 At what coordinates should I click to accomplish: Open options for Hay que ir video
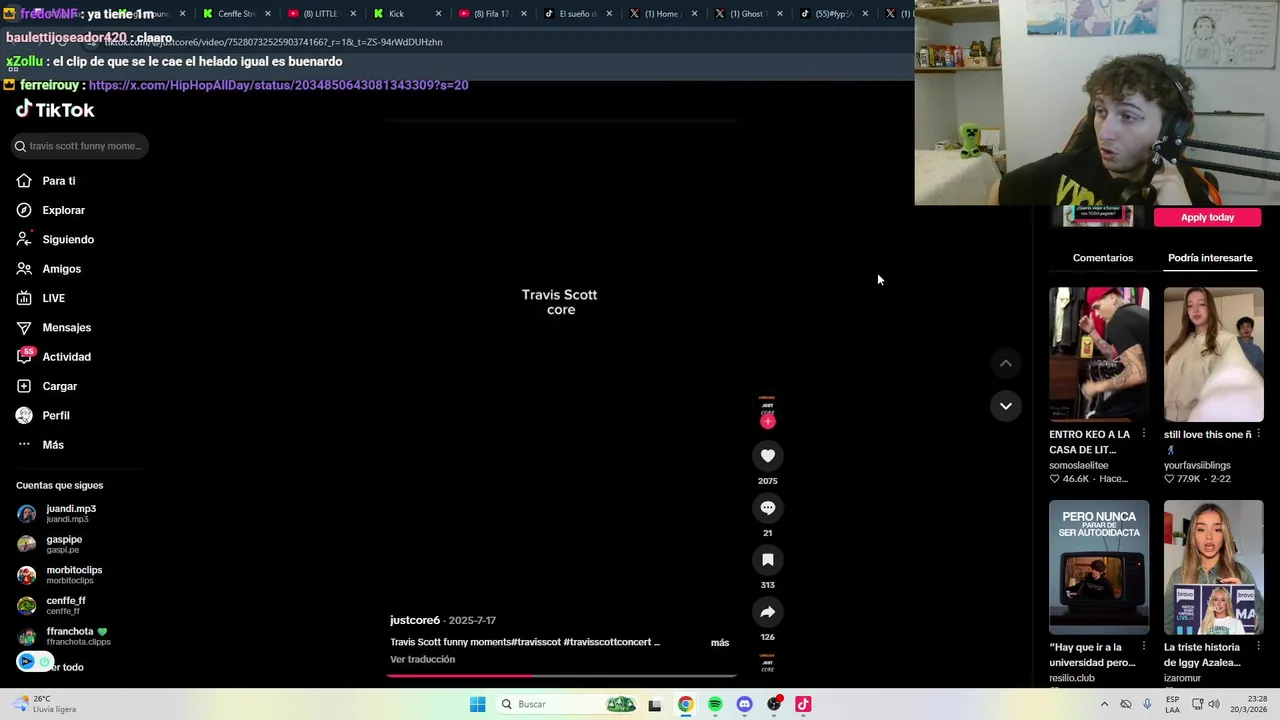(1143, 647)
